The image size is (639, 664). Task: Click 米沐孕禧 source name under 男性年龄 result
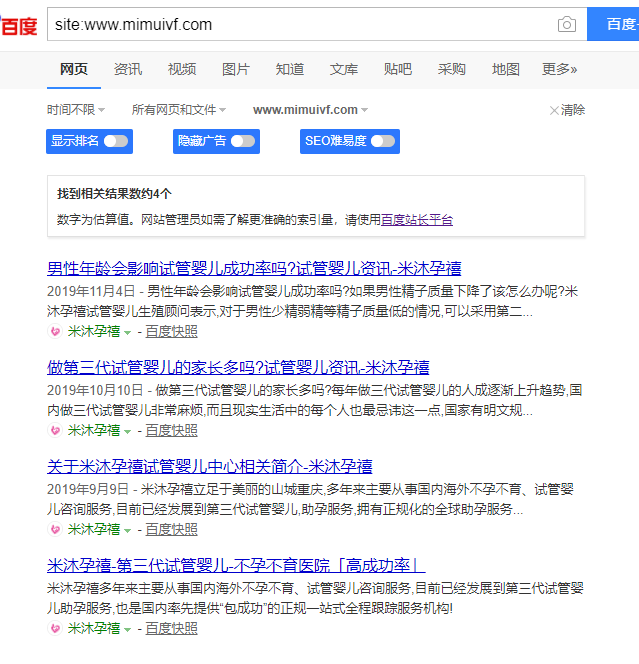(94, 332)
